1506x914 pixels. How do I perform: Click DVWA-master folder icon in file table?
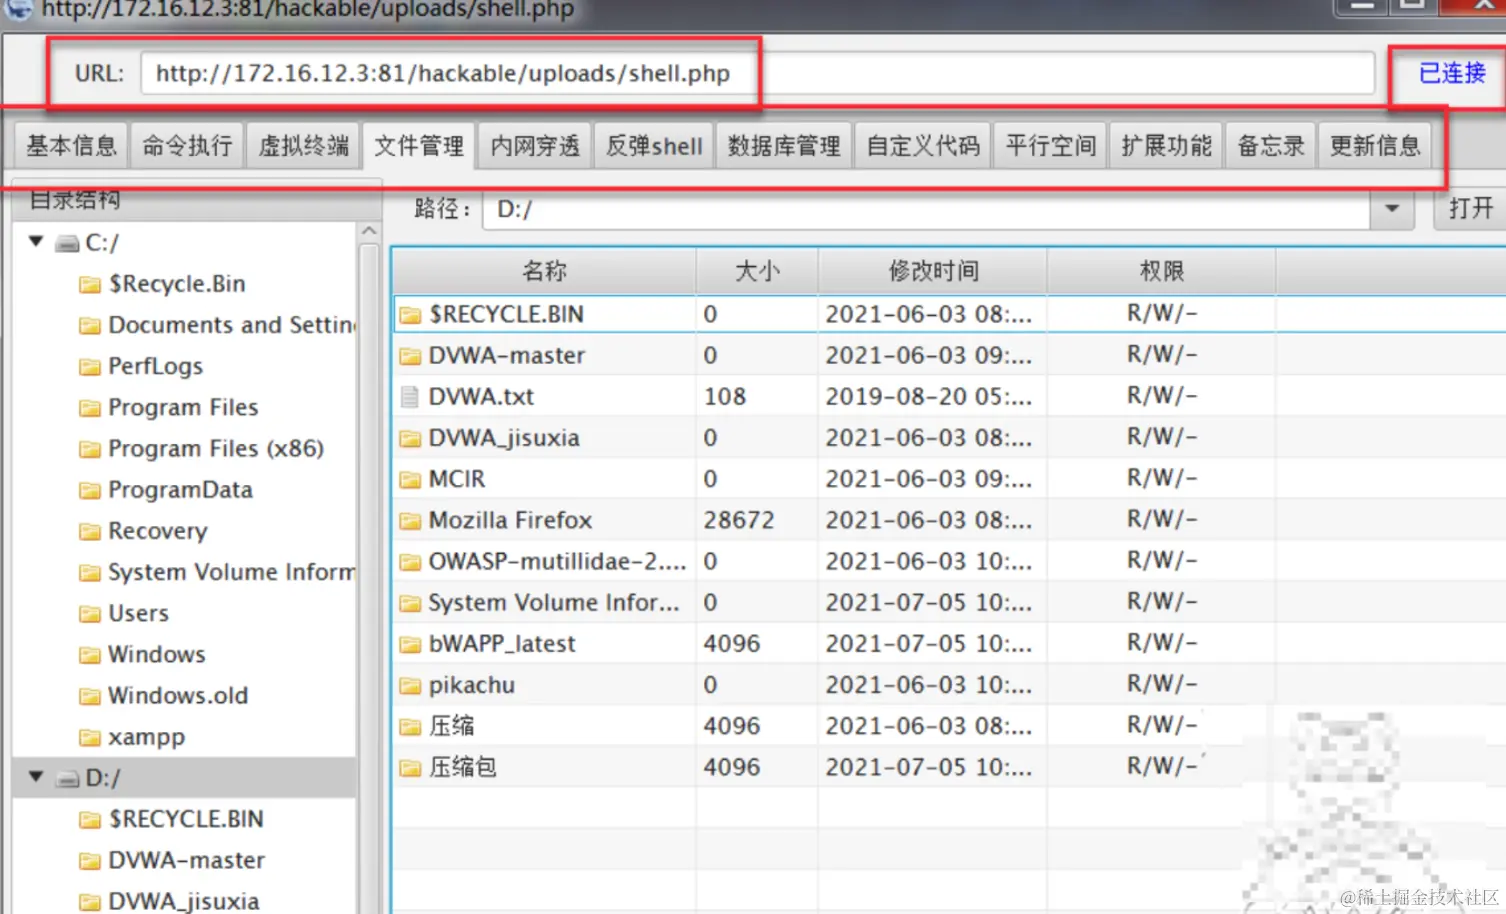click(410, 356)
